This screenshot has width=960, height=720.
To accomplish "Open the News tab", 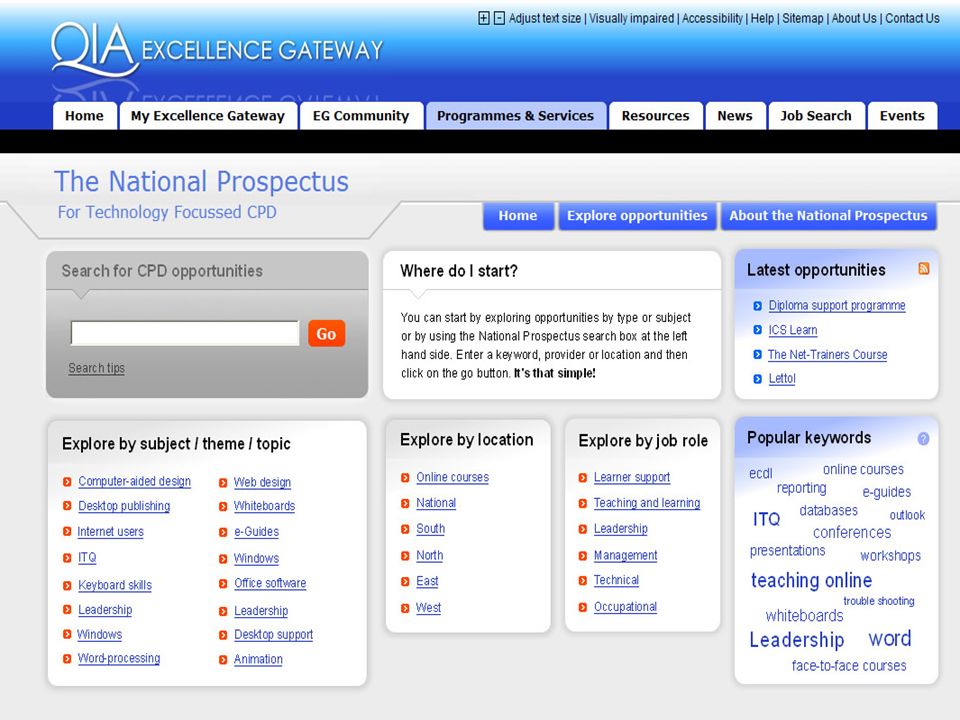I will (x=735, y=116).
